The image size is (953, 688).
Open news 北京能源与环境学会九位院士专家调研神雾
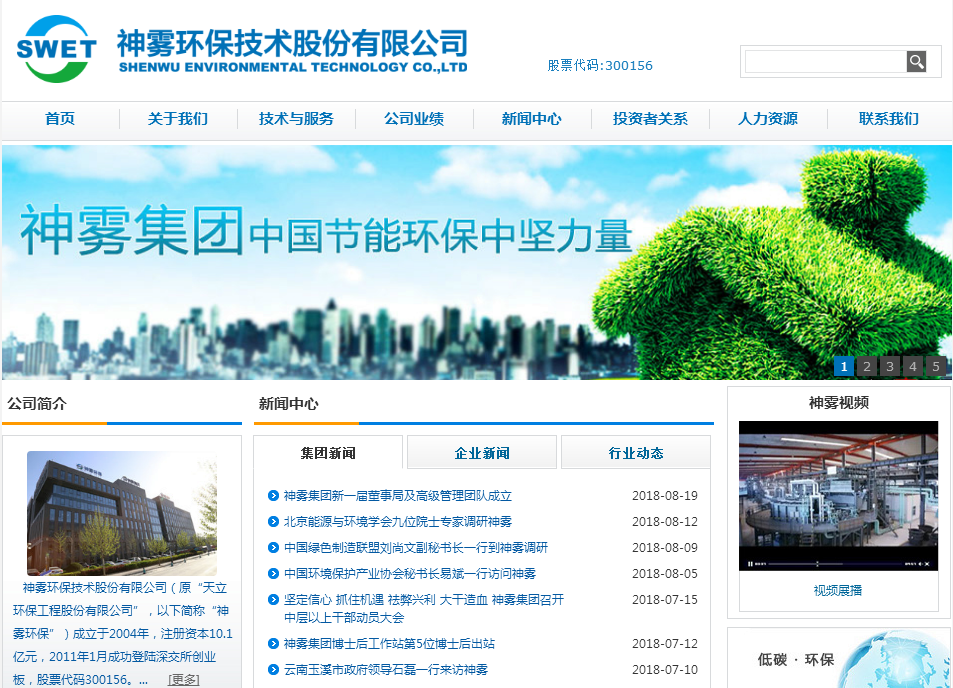[x=398, y=521]
